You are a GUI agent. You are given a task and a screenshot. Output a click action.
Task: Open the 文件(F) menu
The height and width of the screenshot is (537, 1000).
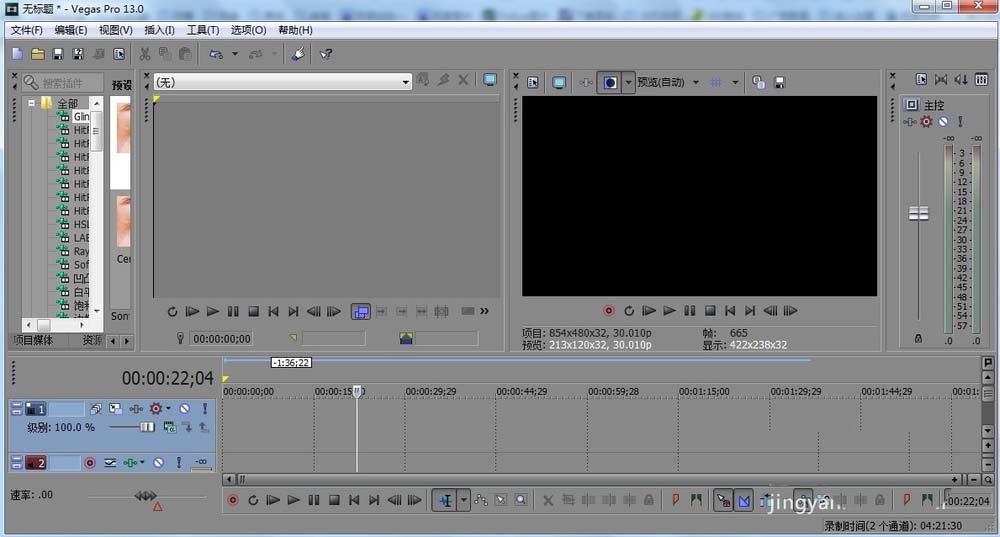(x=26, y=30)
